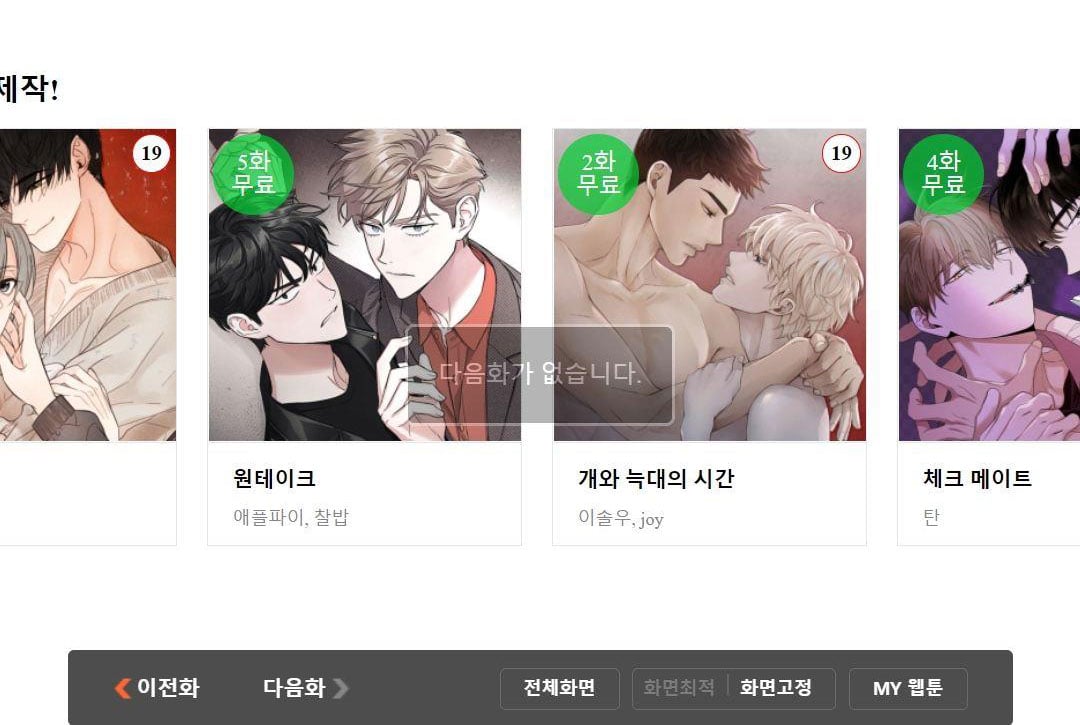Click the 4화 무료 green badge
The height and width of the screenshot is (725, 1080).
click(x=943, y=174)
